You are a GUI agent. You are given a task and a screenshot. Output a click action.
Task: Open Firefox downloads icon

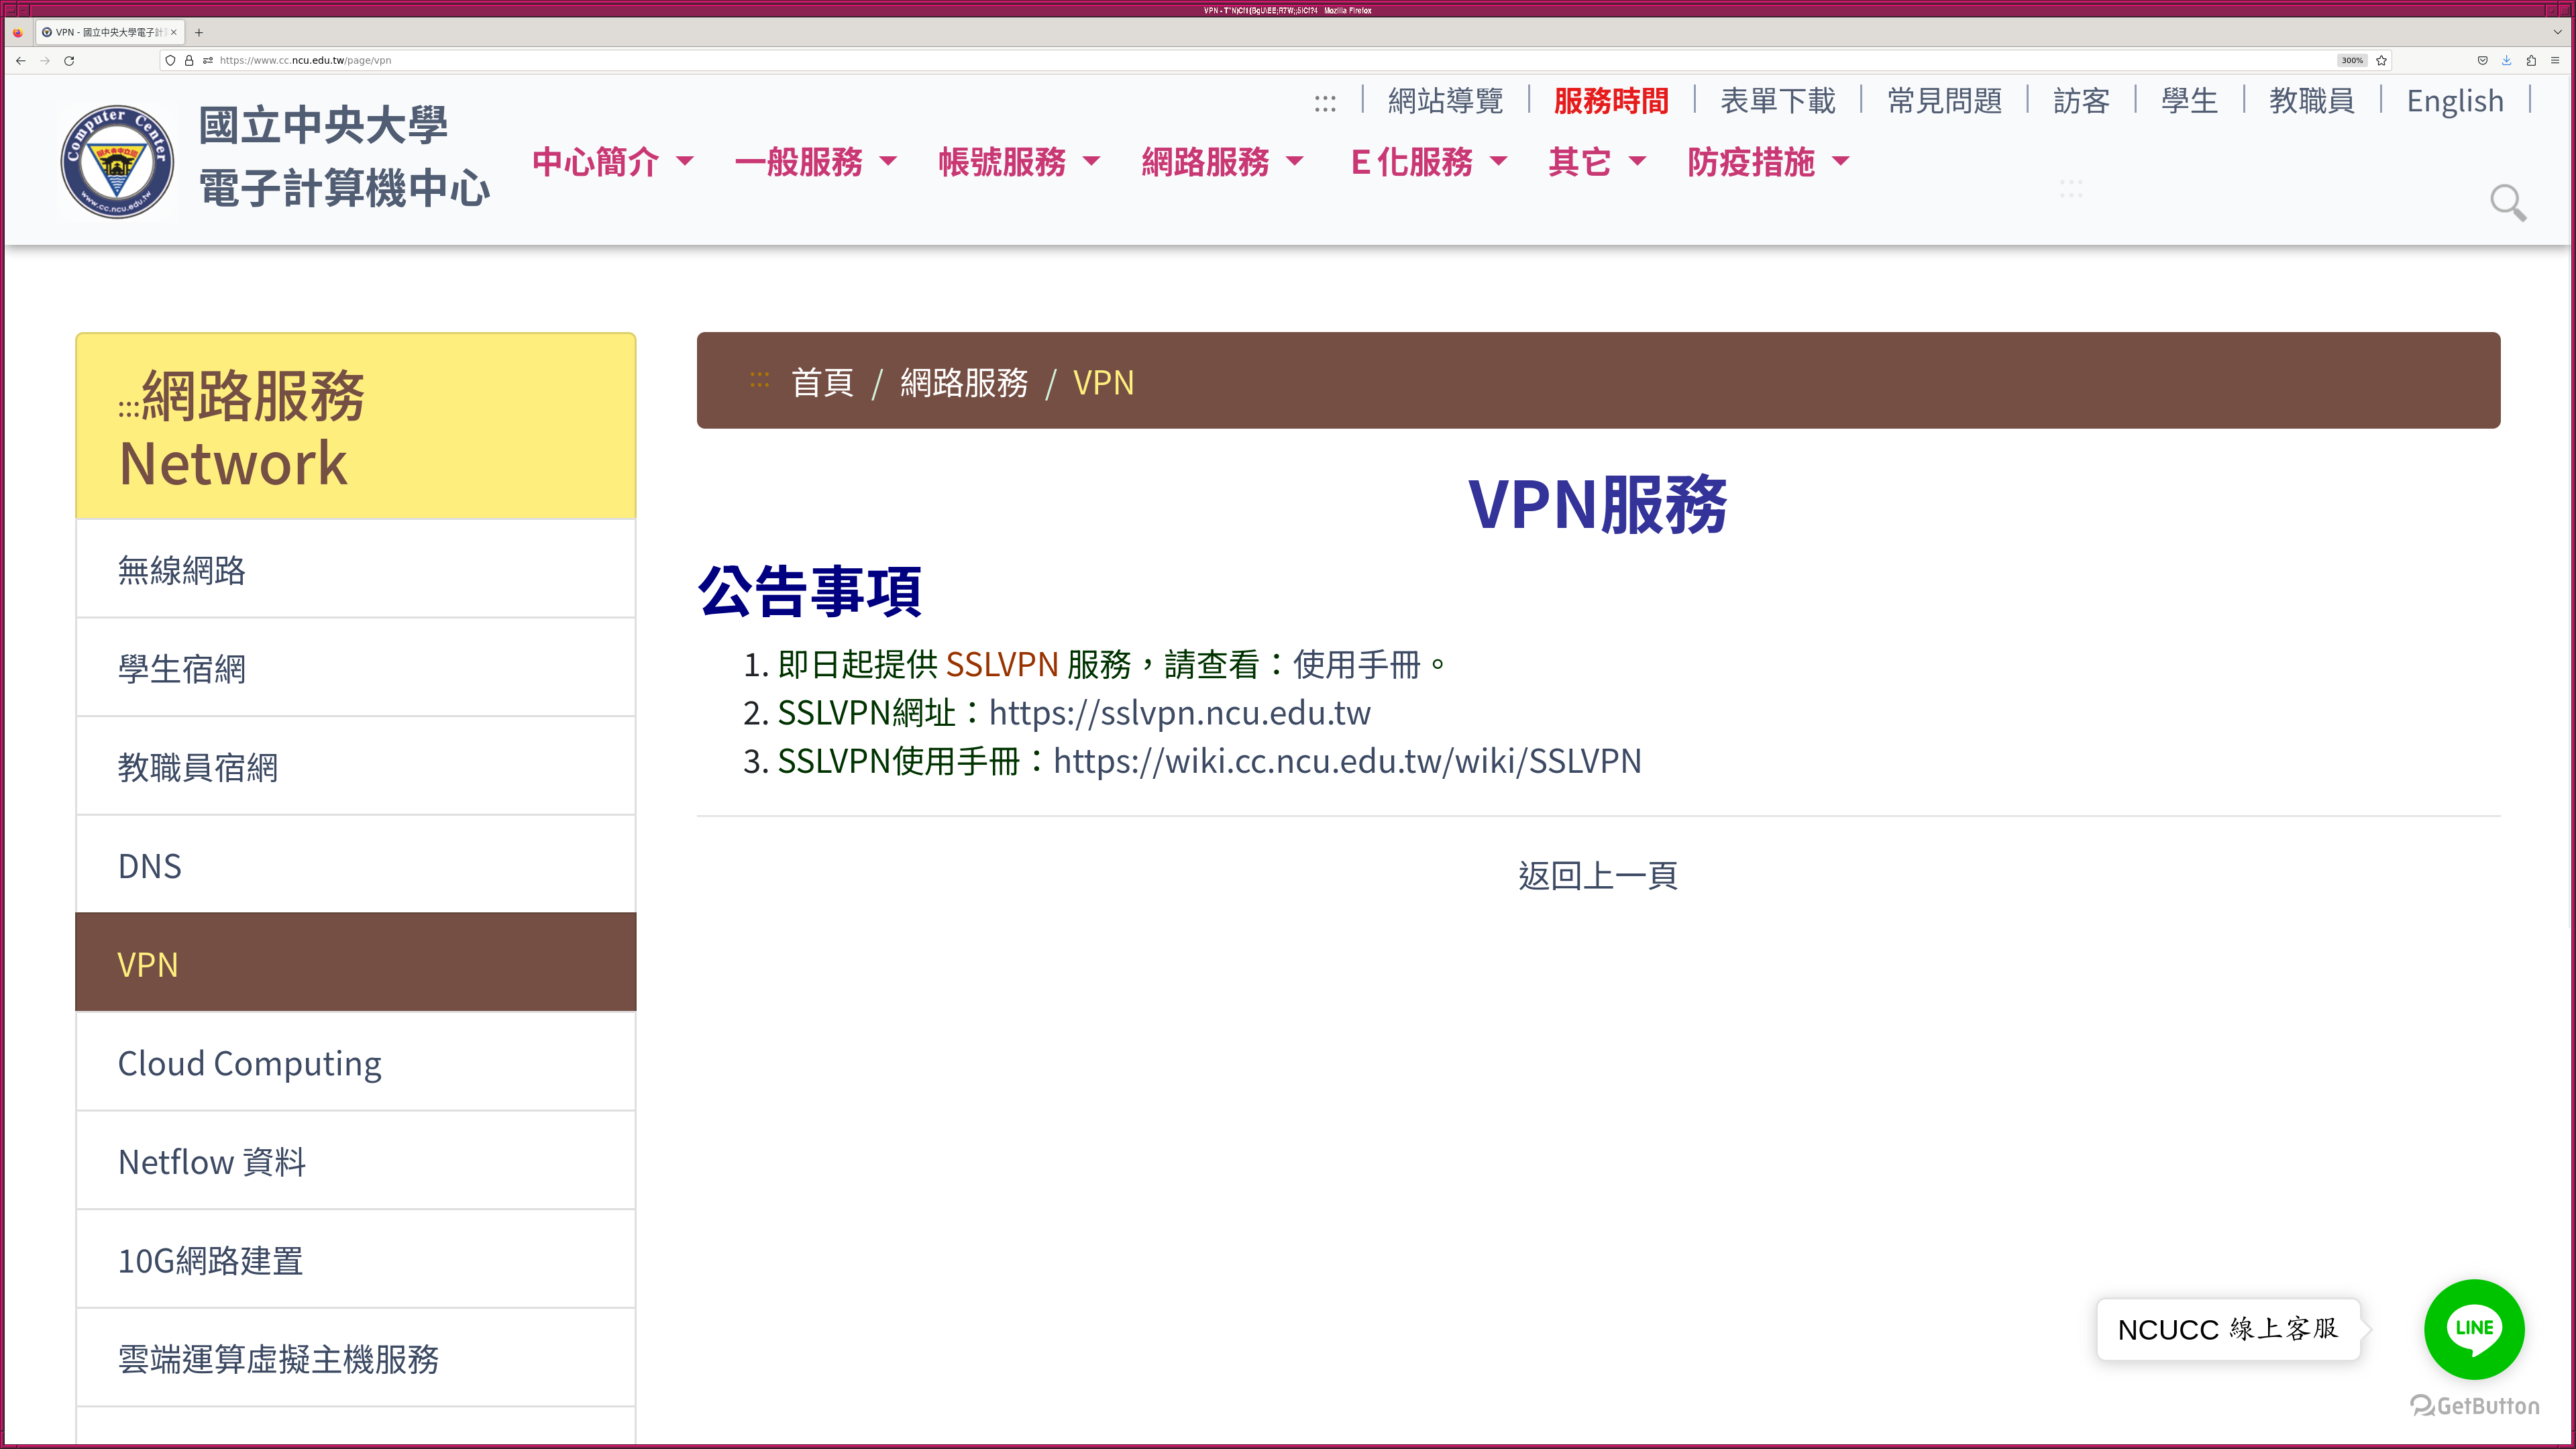pos(2506,61)
